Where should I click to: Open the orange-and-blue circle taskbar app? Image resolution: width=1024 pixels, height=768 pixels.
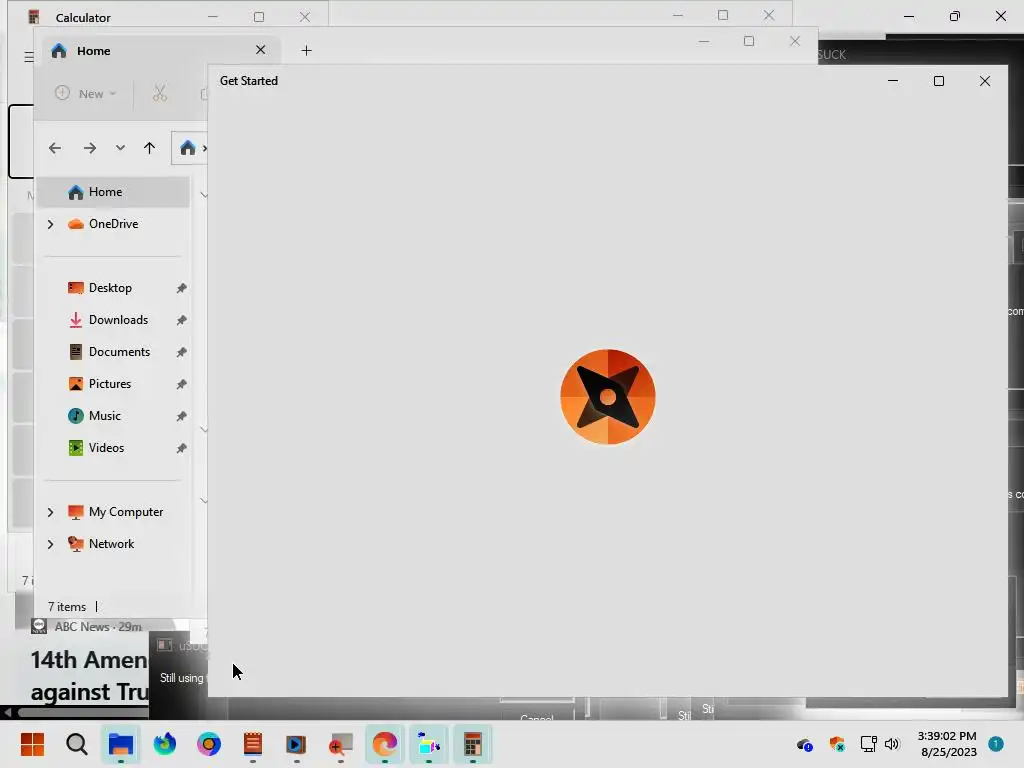(x=209, y=744)
